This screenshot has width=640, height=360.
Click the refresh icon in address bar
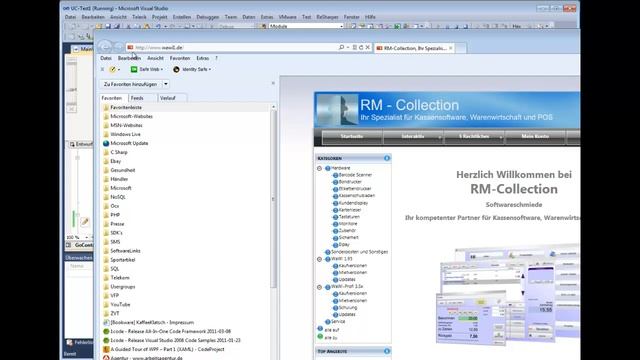pos(361,47)
